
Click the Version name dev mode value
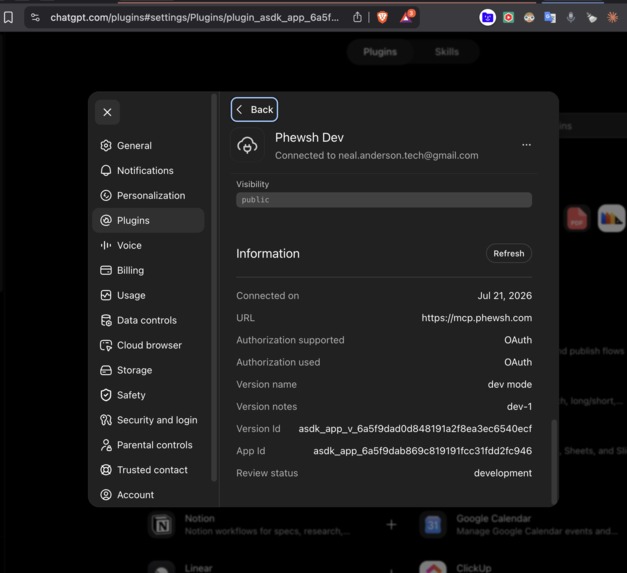(x=510, y=385)
